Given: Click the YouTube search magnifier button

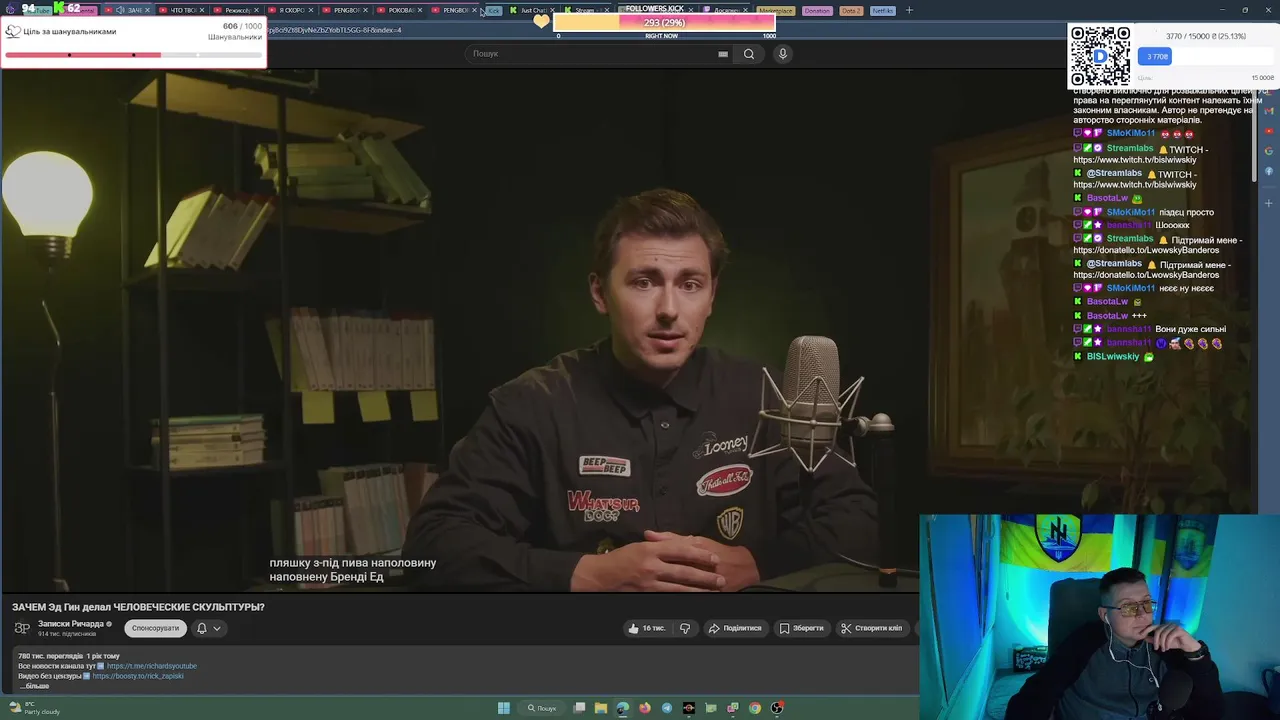Looking at the screenshot, I should pyautogui.click(x=748, y=54).
